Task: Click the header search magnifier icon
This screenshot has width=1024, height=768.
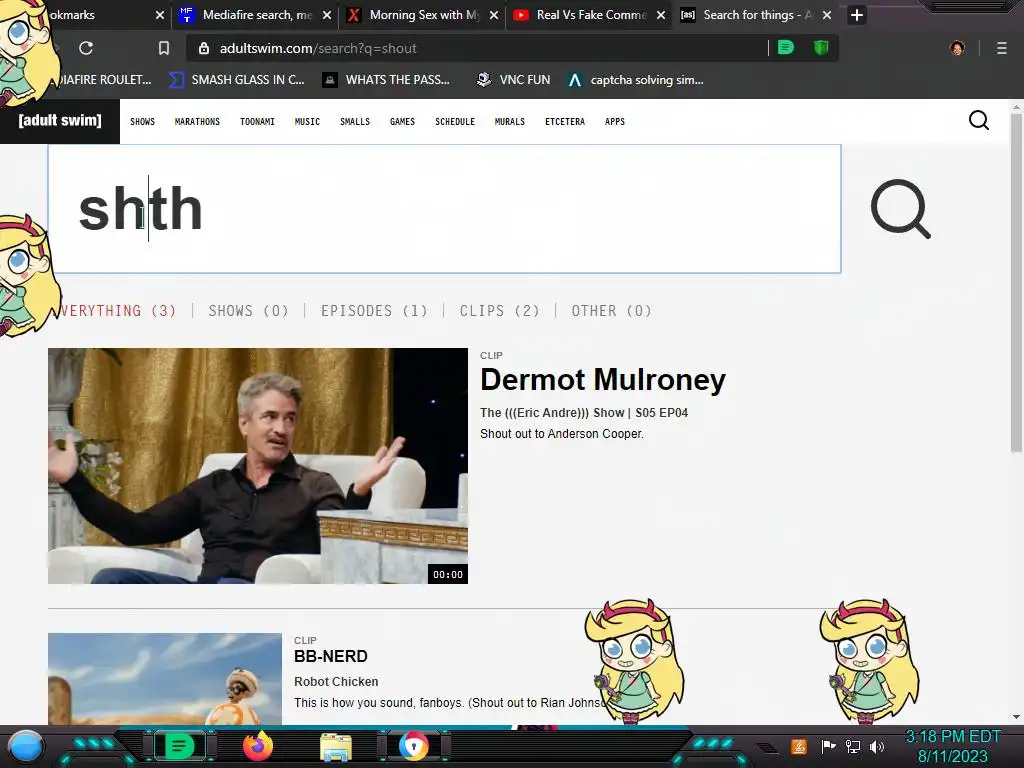Action: pos(978,120)
